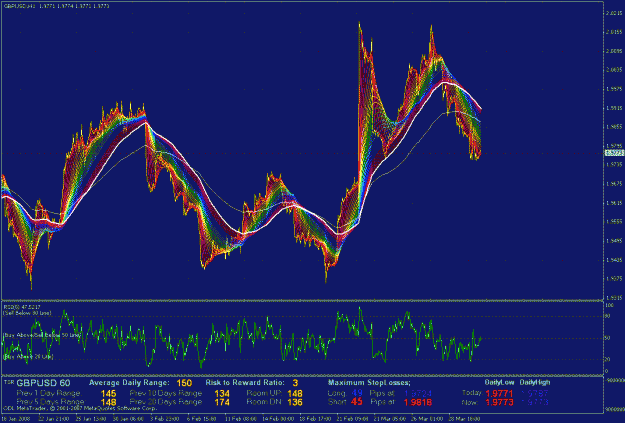The image size is (625, 423).
Task: Click the Prev 5 Days Range label
Action: pyautogui.click(x=50, y=401)
